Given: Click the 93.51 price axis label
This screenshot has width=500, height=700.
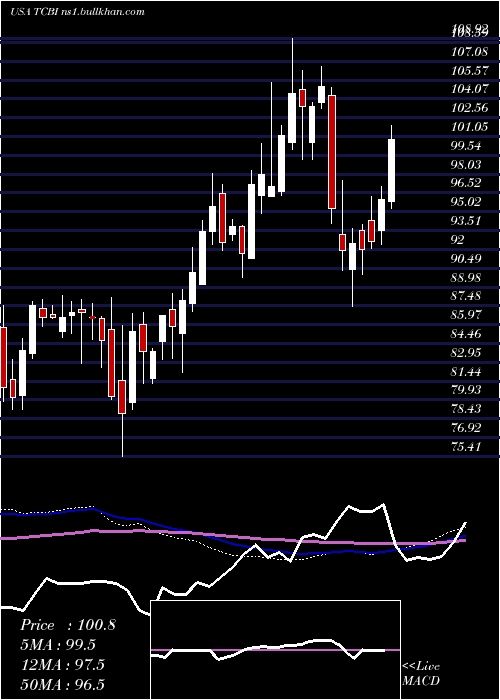Looking at the screenshot, I should pyautogui.click(x=467, y=221).
